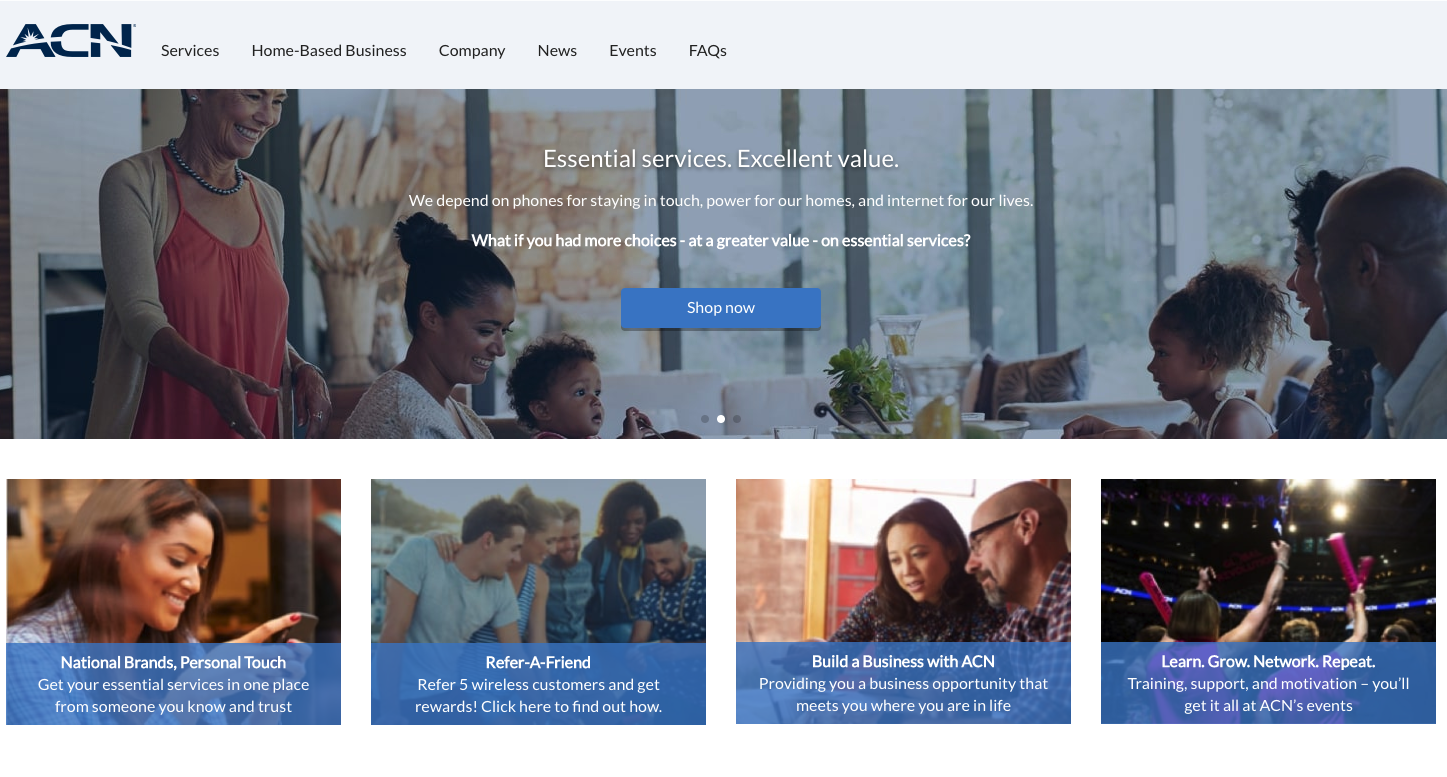The width and height of the screenshot is (1447, 777).
Task: Click the Shop now button
Action: pyautogui.click(x=721, y=308)
